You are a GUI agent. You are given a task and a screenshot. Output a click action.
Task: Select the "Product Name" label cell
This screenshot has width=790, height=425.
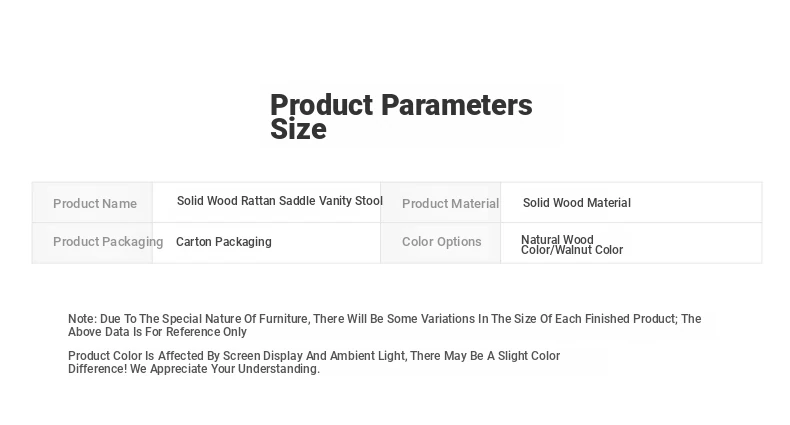[x=95, y=204]
